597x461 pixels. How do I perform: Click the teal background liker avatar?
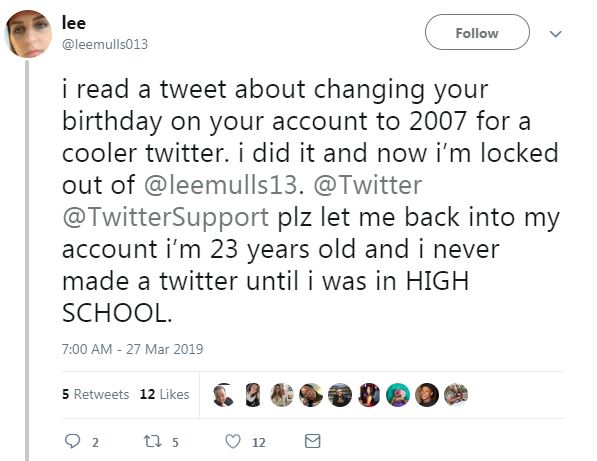[x=398, y=395]
